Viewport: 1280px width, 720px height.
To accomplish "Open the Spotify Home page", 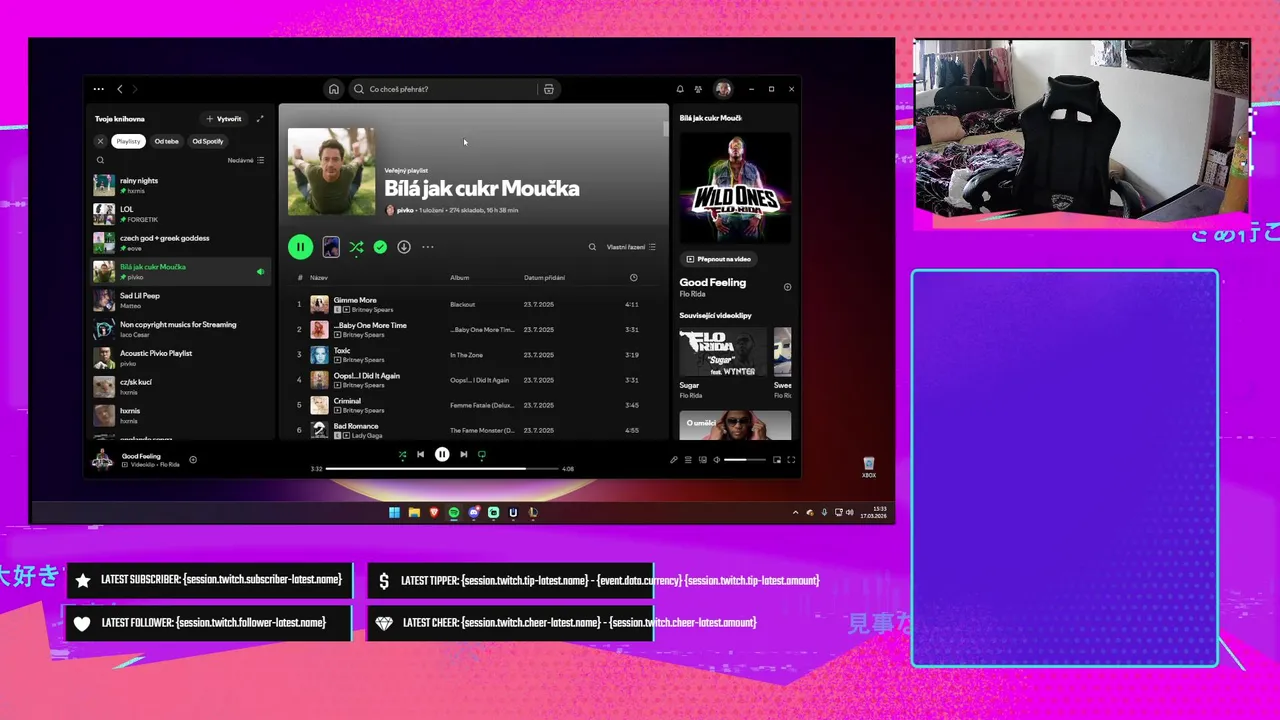I will [334, 89].
